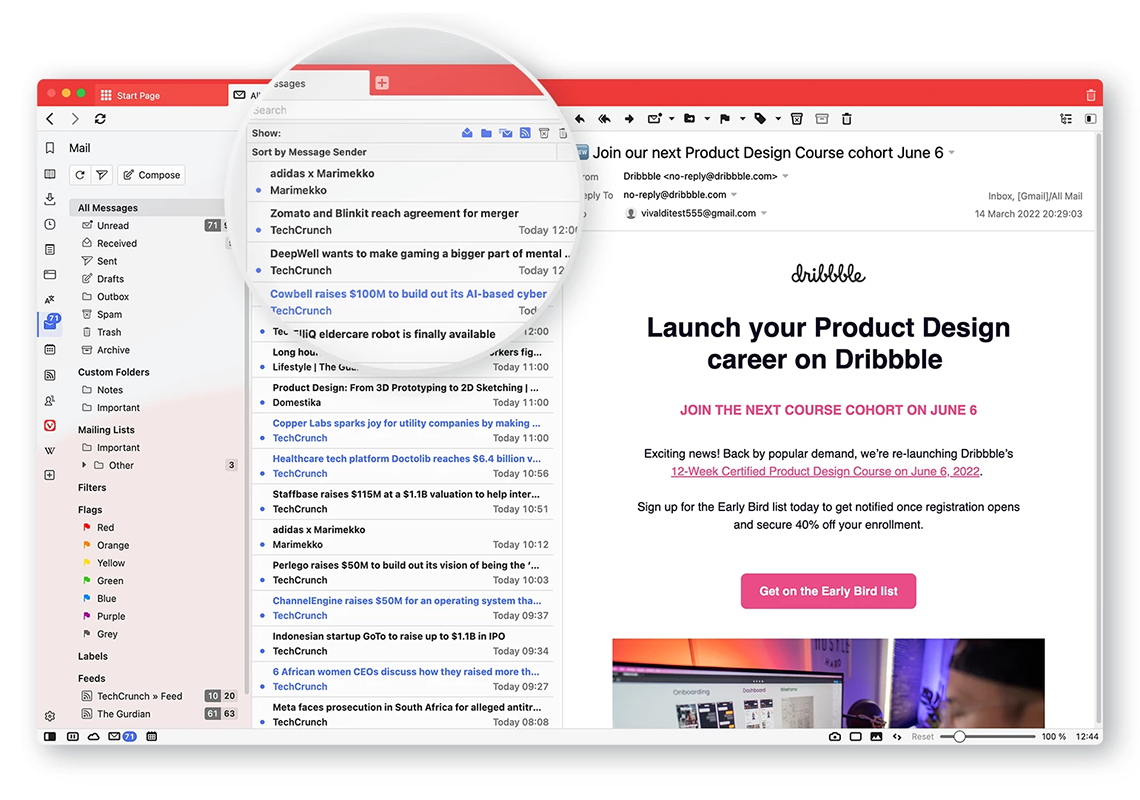The image size is (1140, 800).
Task: Open the Feeds panel in sidebar
Action: (50, 376)
